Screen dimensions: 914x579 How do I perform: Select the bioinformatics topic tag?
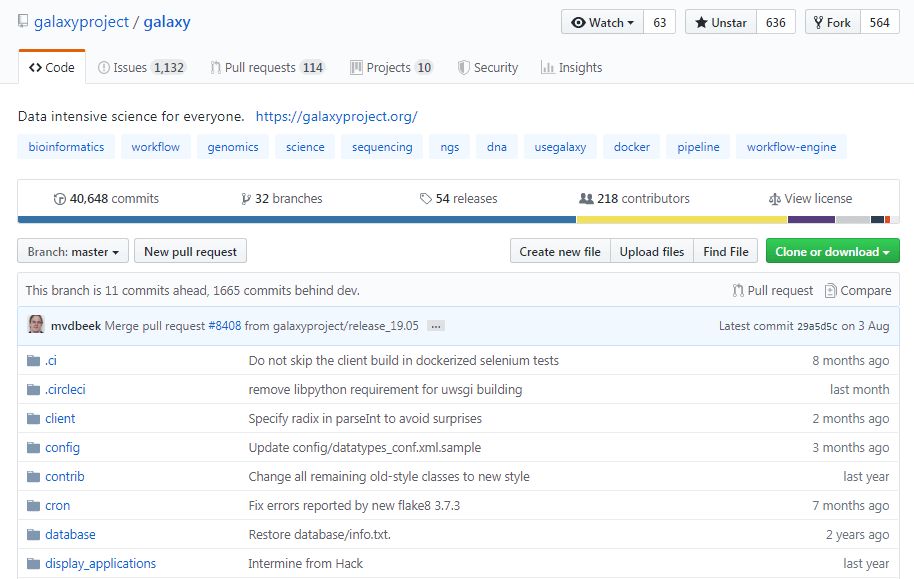[x=66, y=147]
